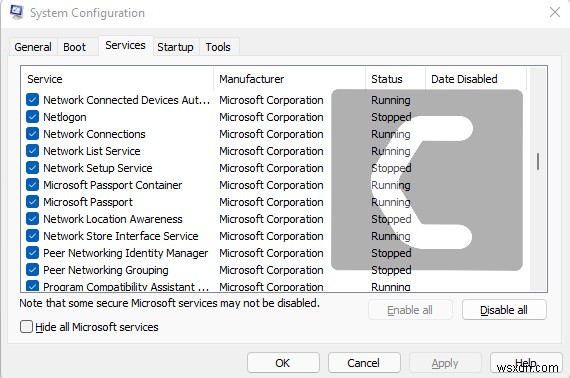The image size is (570, 378).
Task: Sort by Date Disabled column header
Action: point(476,79)
